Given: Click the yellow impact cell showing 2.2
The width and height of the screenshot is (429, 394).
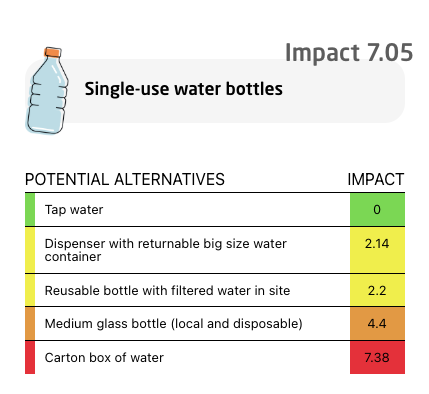Looking at the screenshot, I should (377, 290).
